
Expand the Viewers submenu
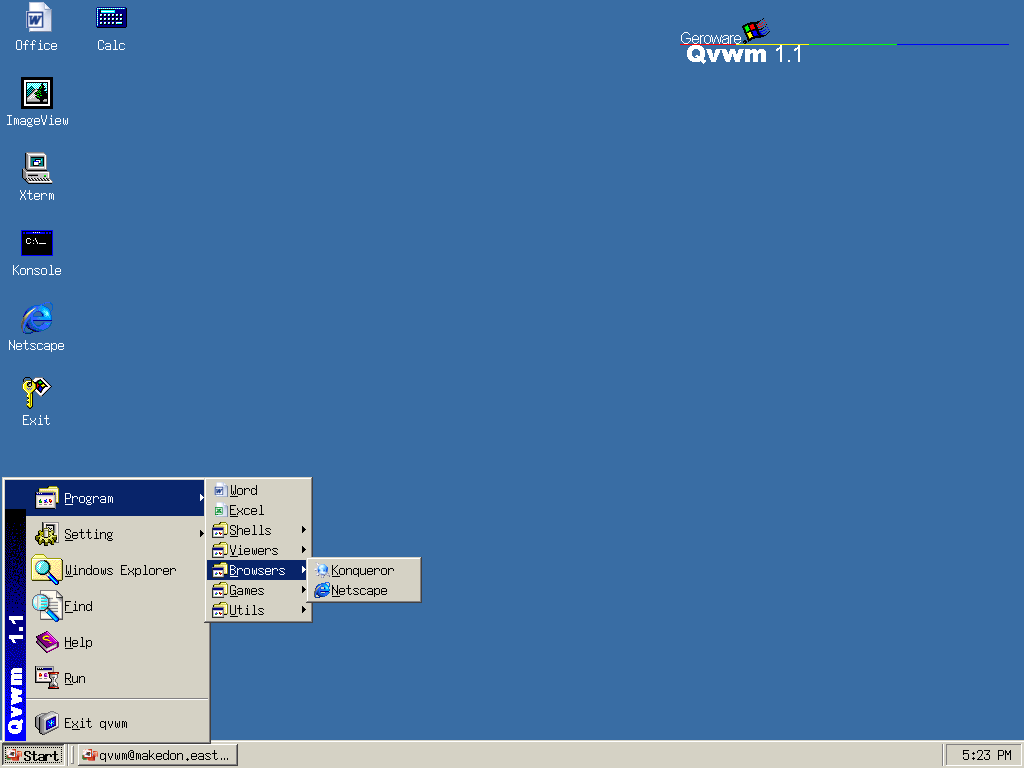click(x=259, y=550)
